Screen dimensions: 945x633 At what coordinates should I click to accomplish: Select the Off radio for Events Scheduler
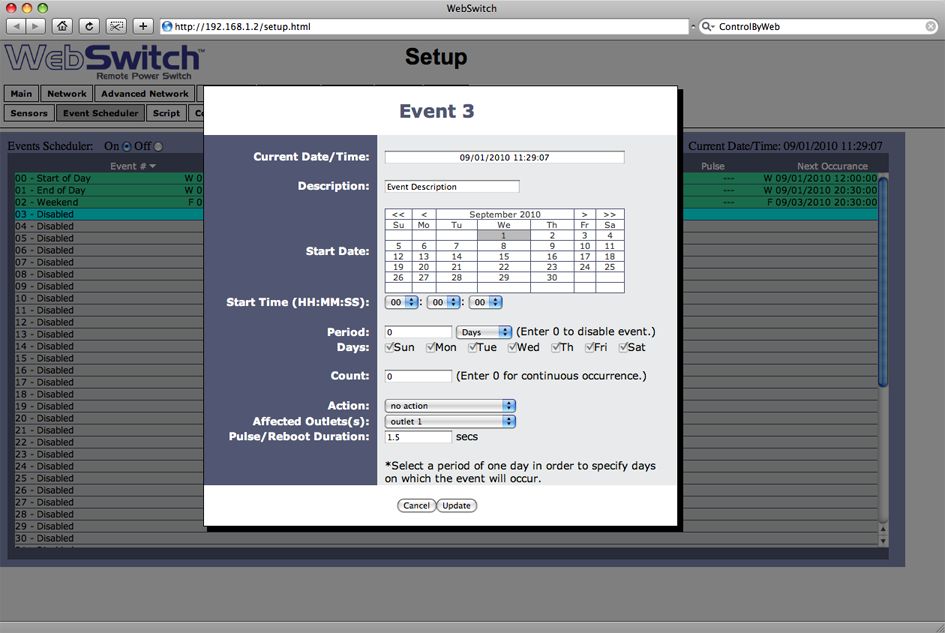[157, 145]
